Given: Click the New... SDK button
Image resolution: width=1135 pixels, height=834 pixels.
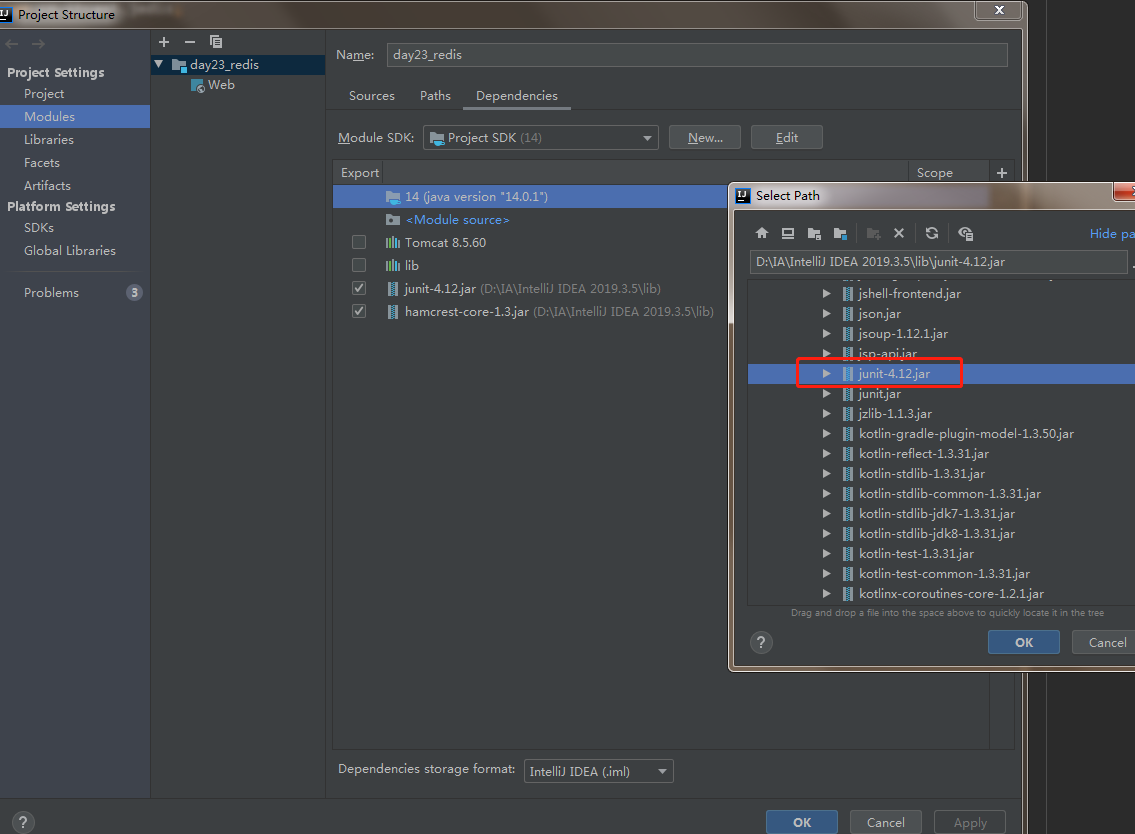Looking at the screenshot, I should (705, 138).
